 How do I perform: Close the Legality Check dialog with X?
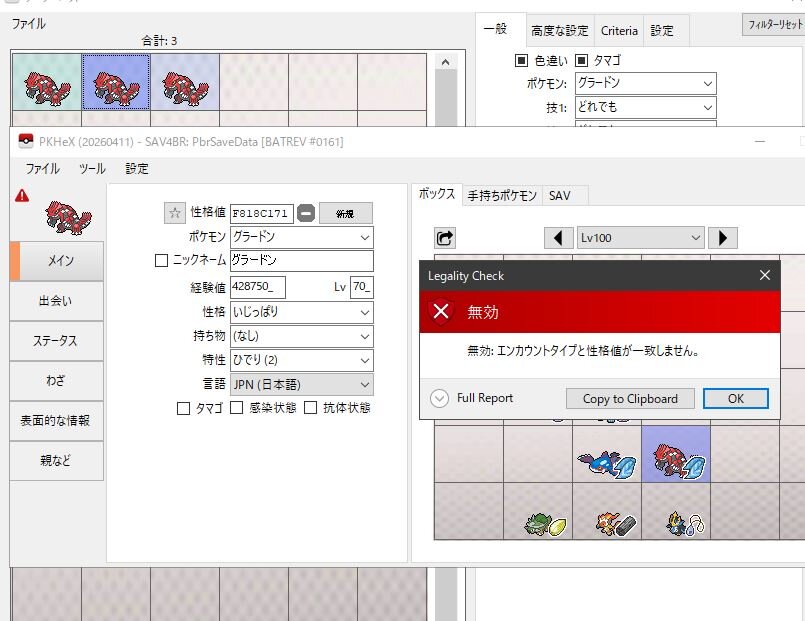tap(765, 275)
